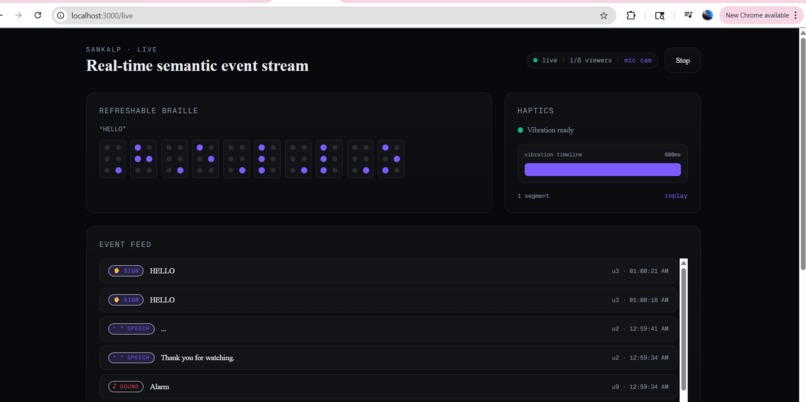Image resolution: width=806 pixels, height=402 pixels.
Task: Click the "u2 · 12:59:34 AM" timestamp
Action: (640, 357)
